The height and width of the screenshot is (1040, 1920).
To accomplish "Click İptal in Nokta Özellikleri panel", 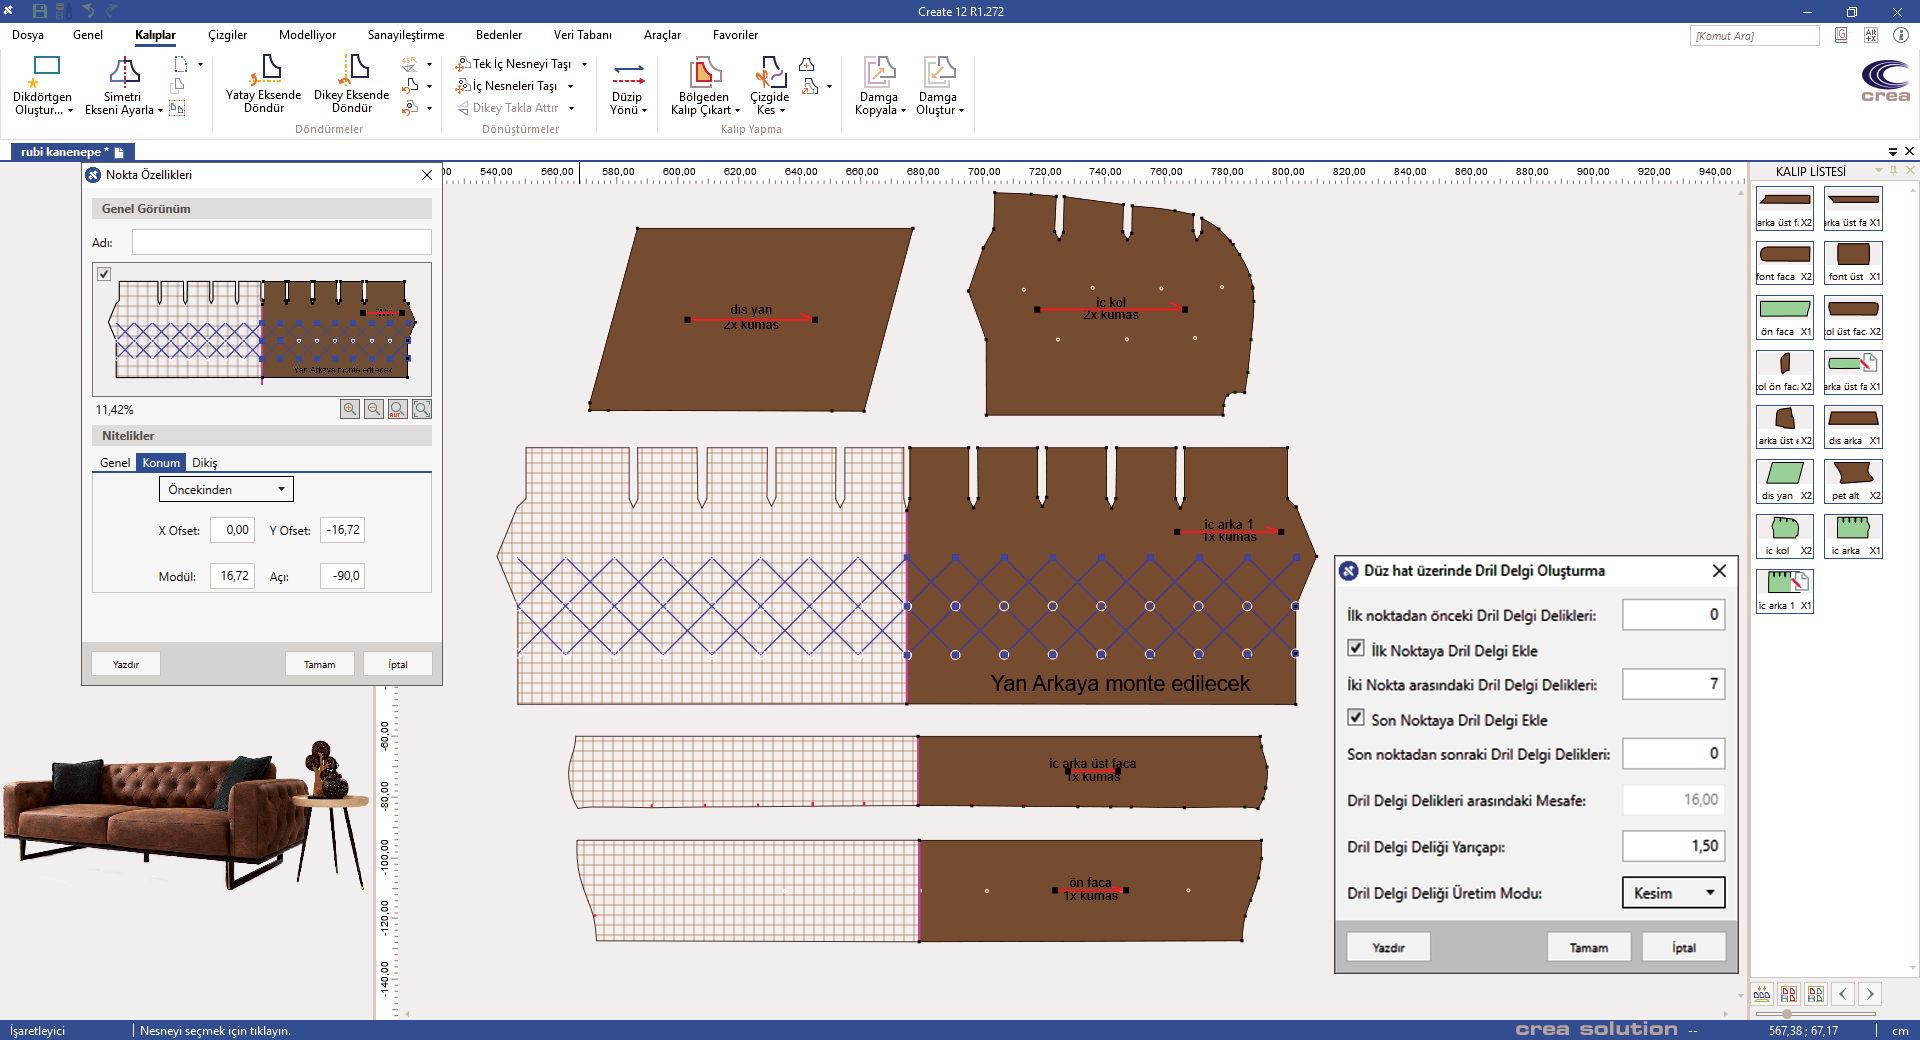I will point(398,664).
